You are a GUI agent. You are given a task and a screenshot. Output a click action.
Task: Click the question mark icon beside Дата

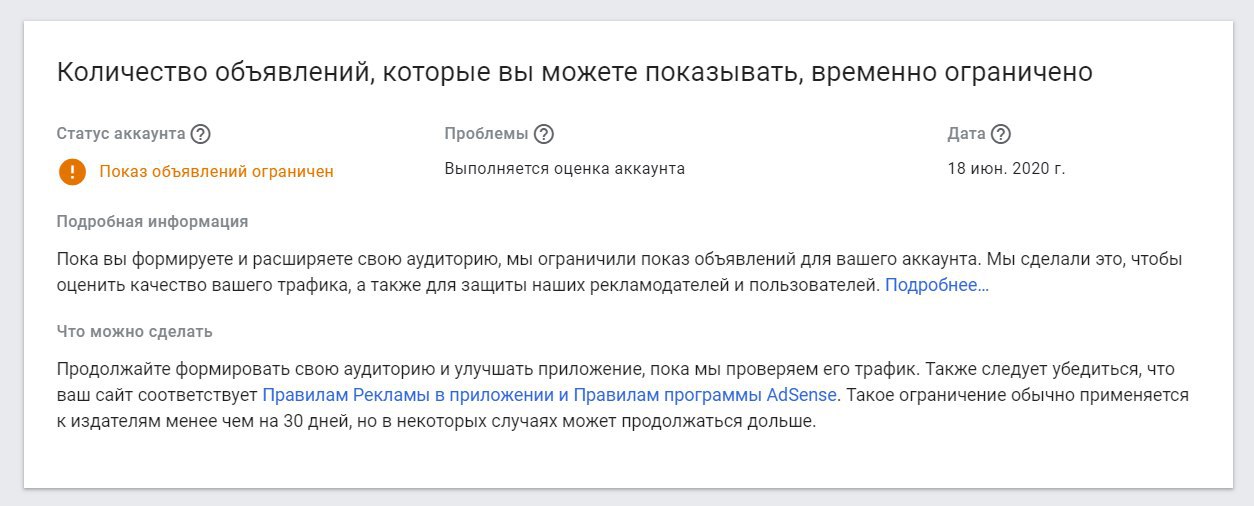pyautogui.click(x=1001, y=134)
